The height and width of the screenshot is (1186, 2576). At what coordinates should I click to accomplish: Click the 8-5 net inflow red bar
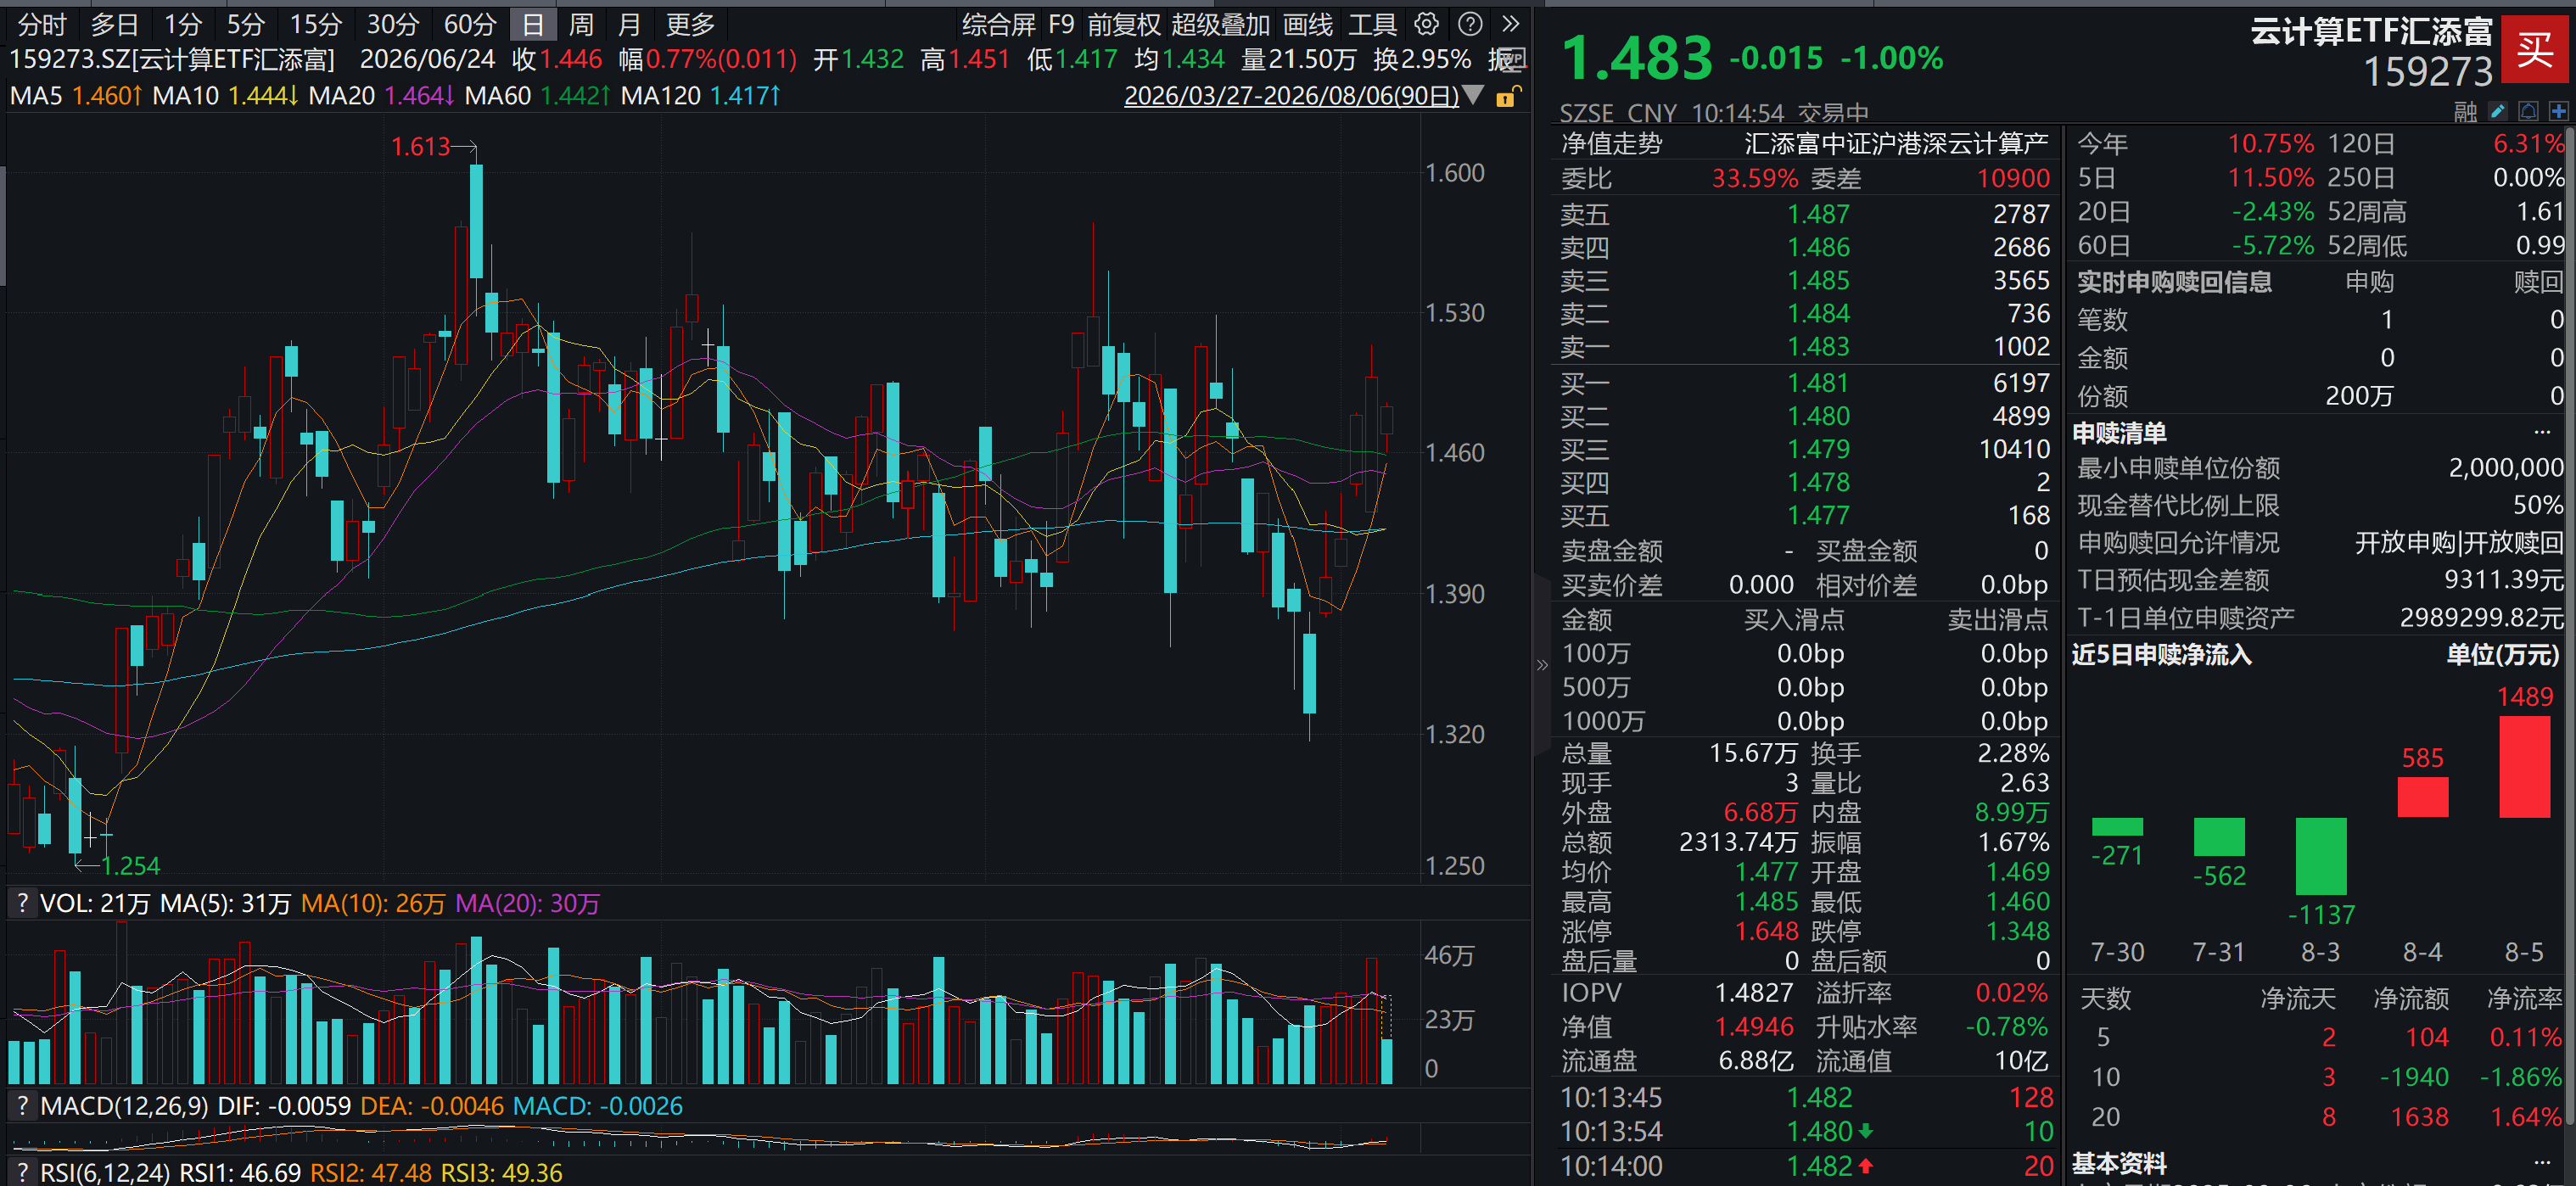pos(2524,767)
